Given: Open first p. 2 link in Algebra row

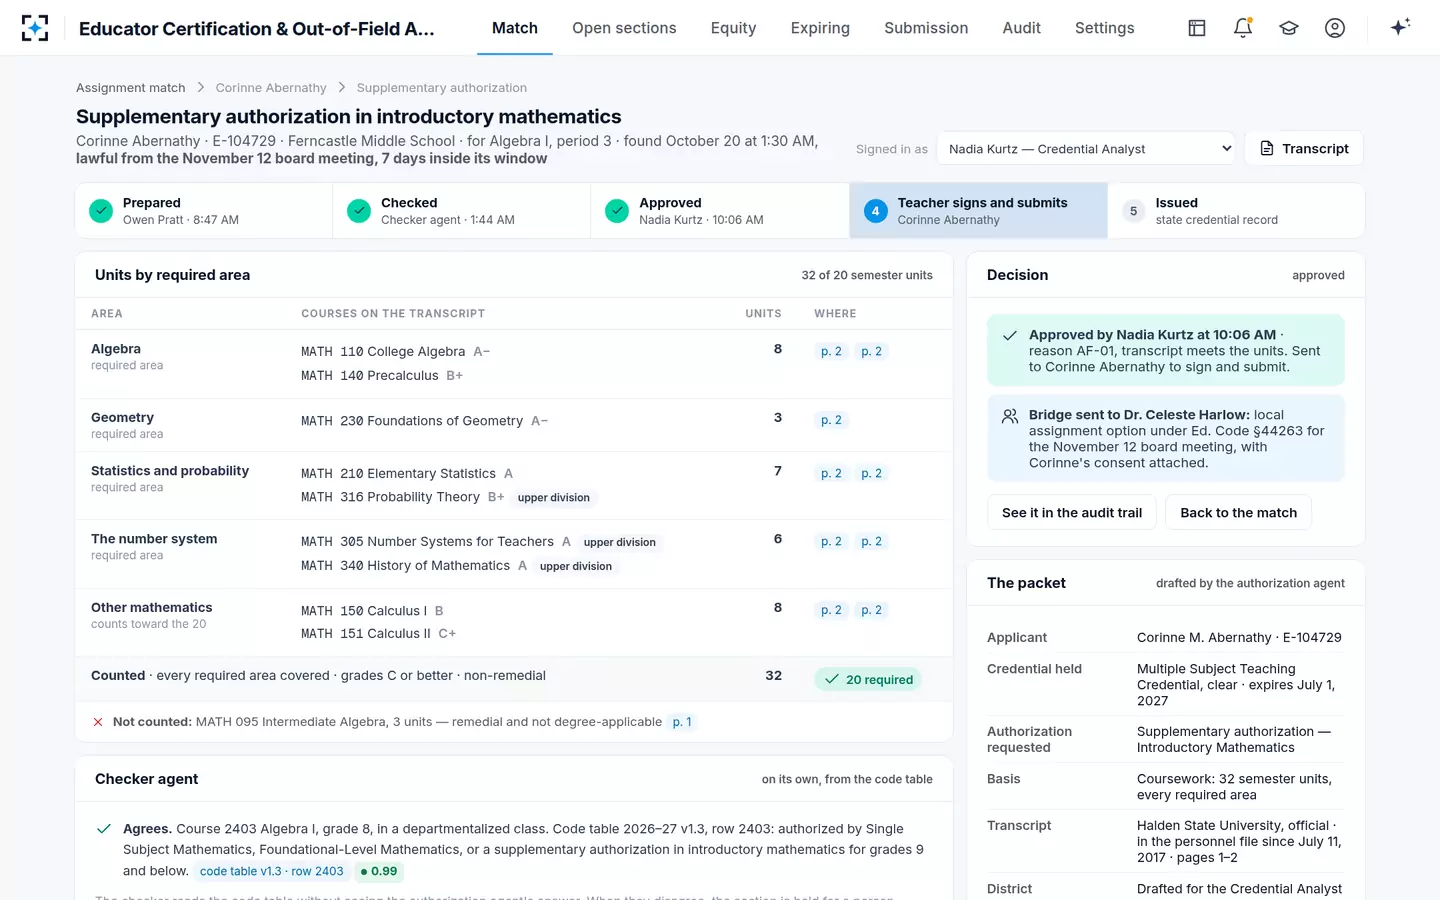Looking at the screenshot, I should tap(831, 352).
